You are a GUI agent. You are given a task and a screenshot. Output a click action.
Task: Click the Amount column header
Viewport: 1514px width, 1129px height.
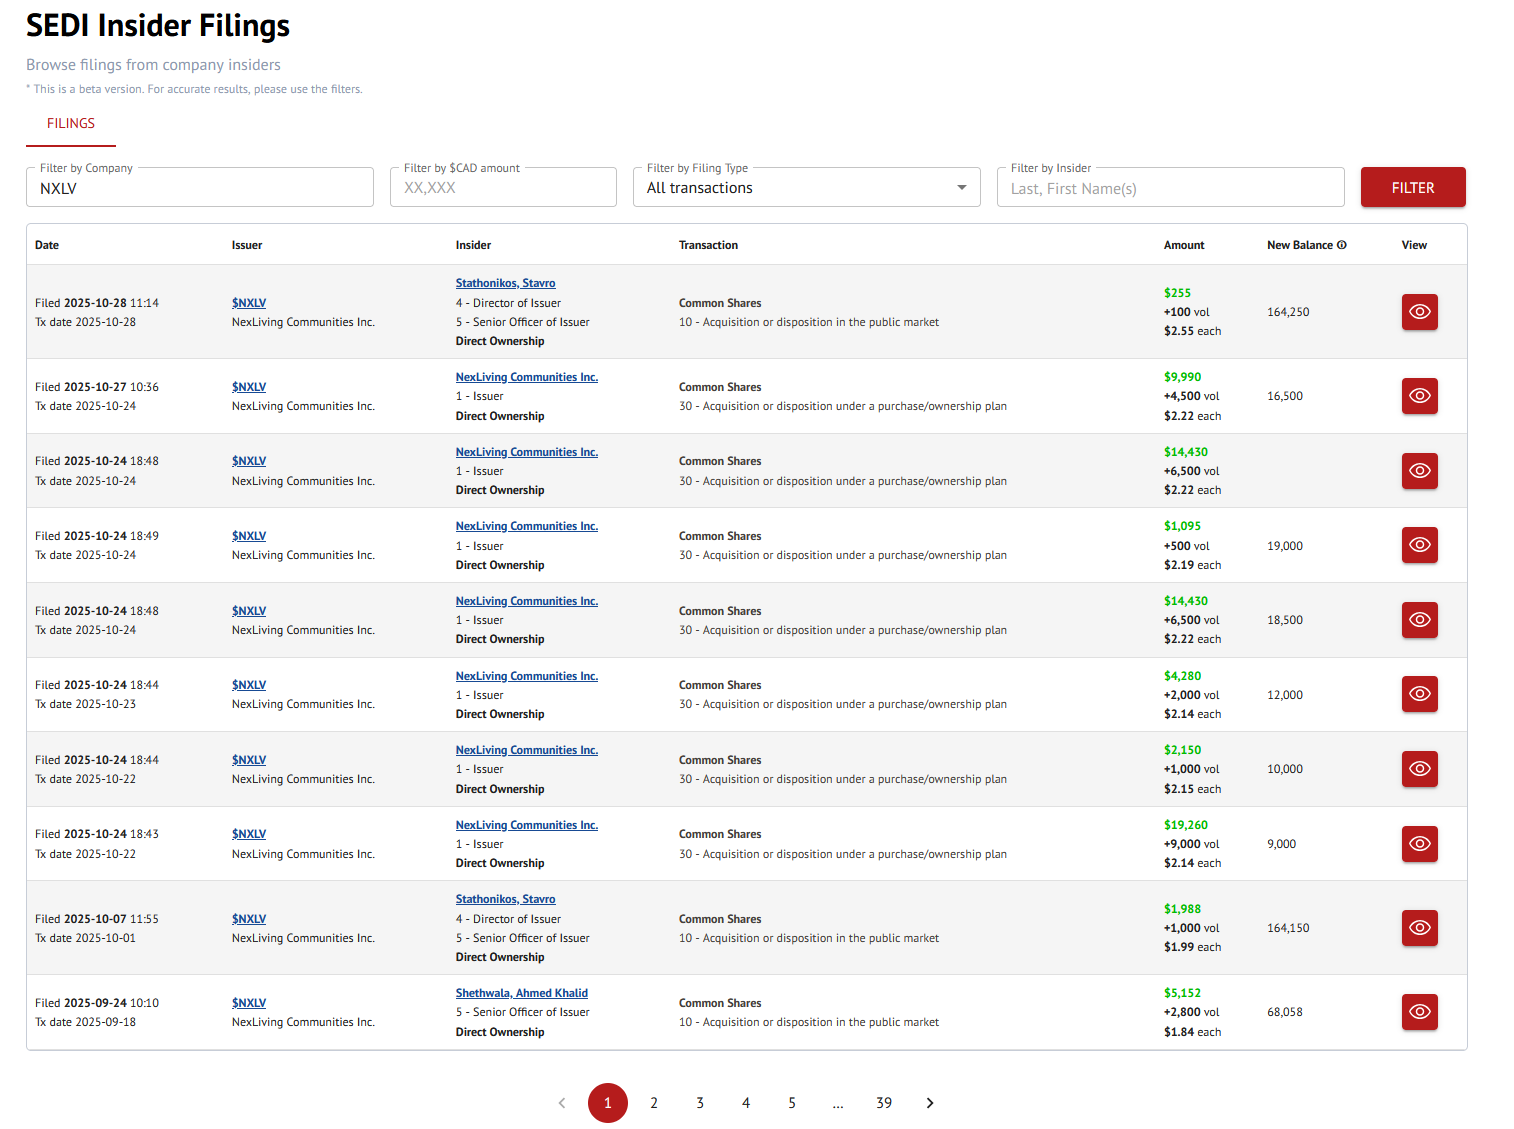tap(1184, 245)
